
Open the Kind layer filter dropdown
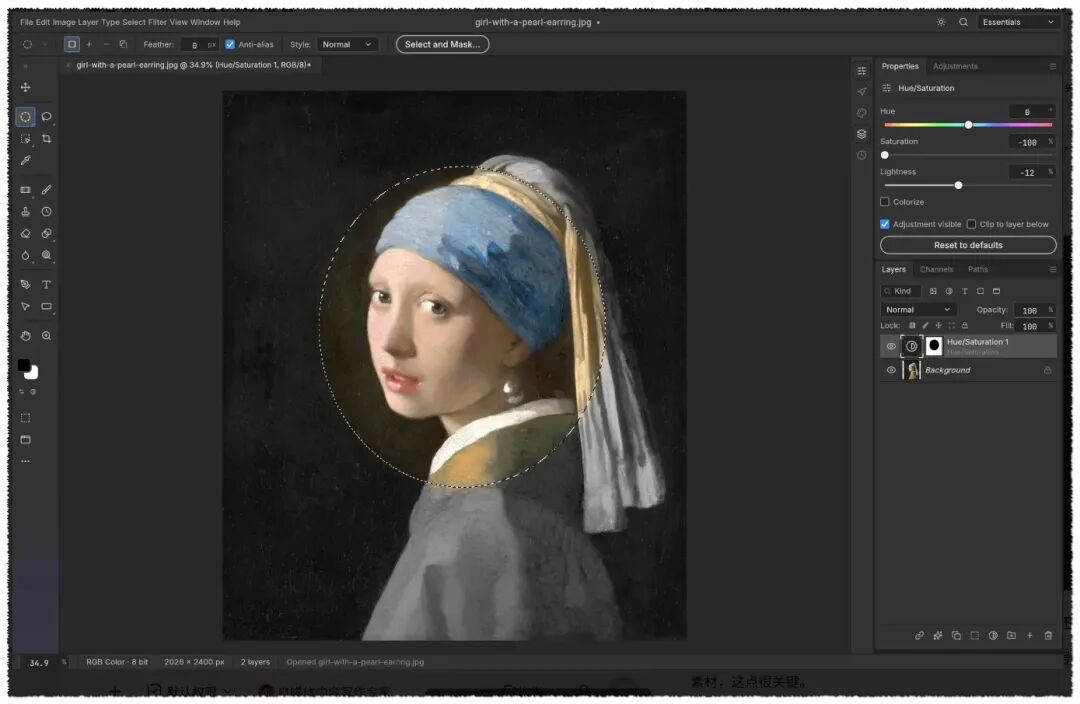point(901,291)
